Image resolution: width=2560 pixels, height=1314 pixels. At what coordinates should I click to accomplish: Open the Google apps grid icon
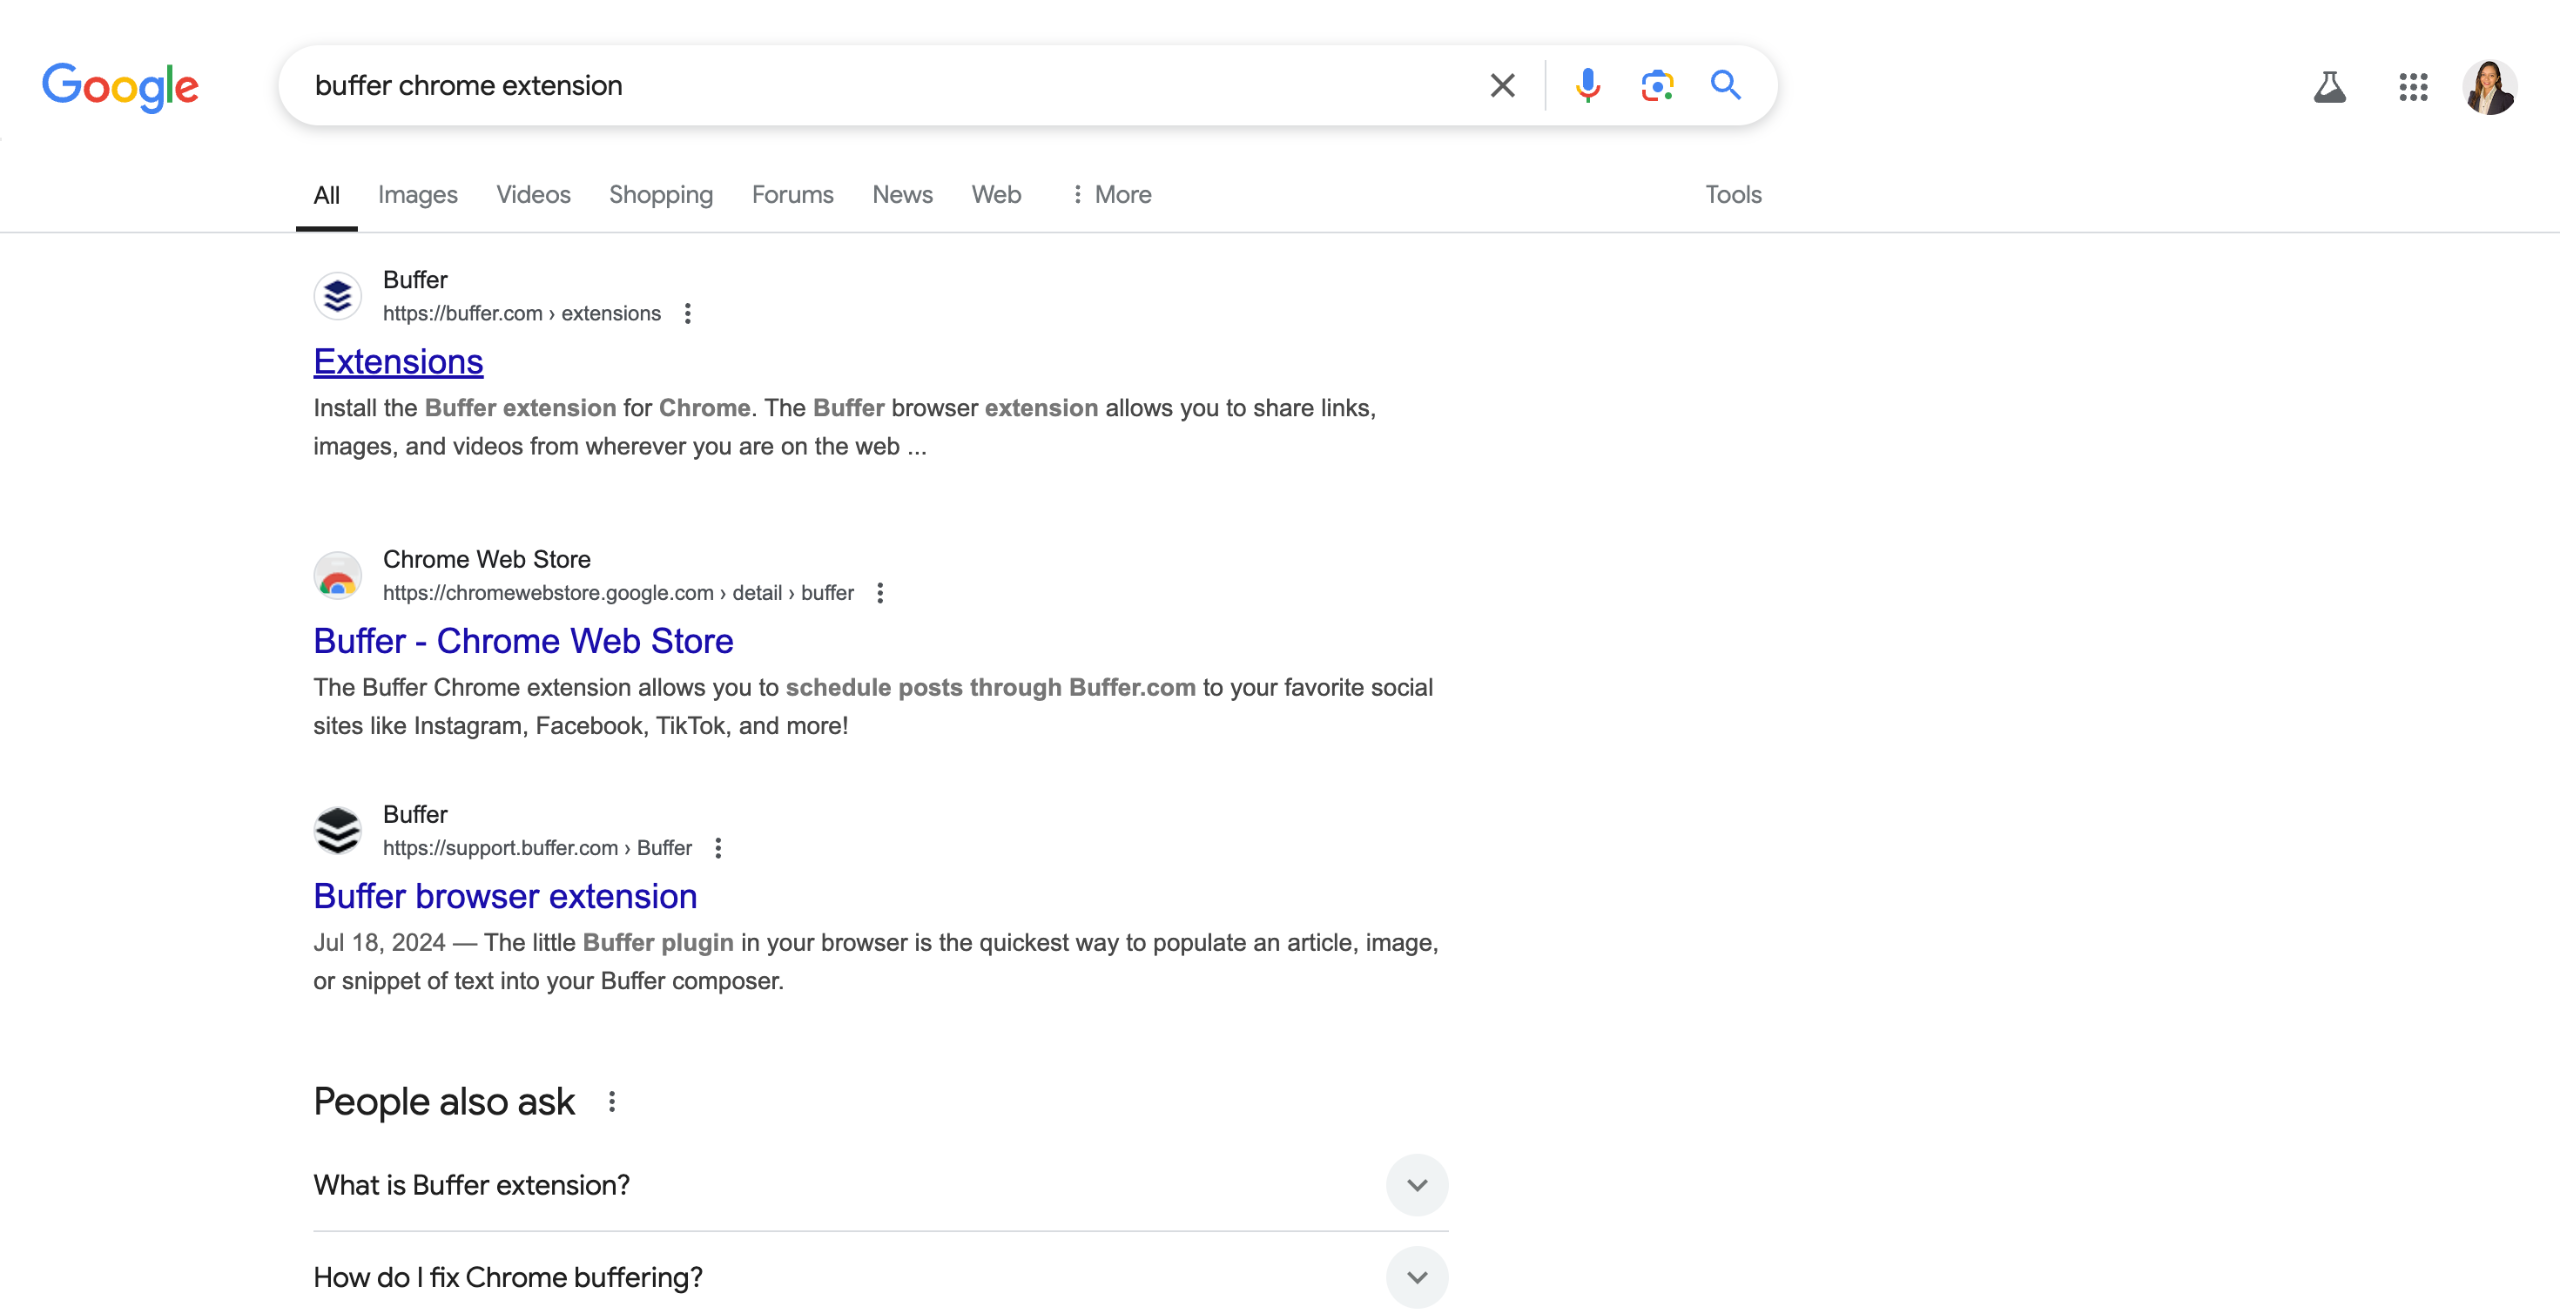[2413, 88]
